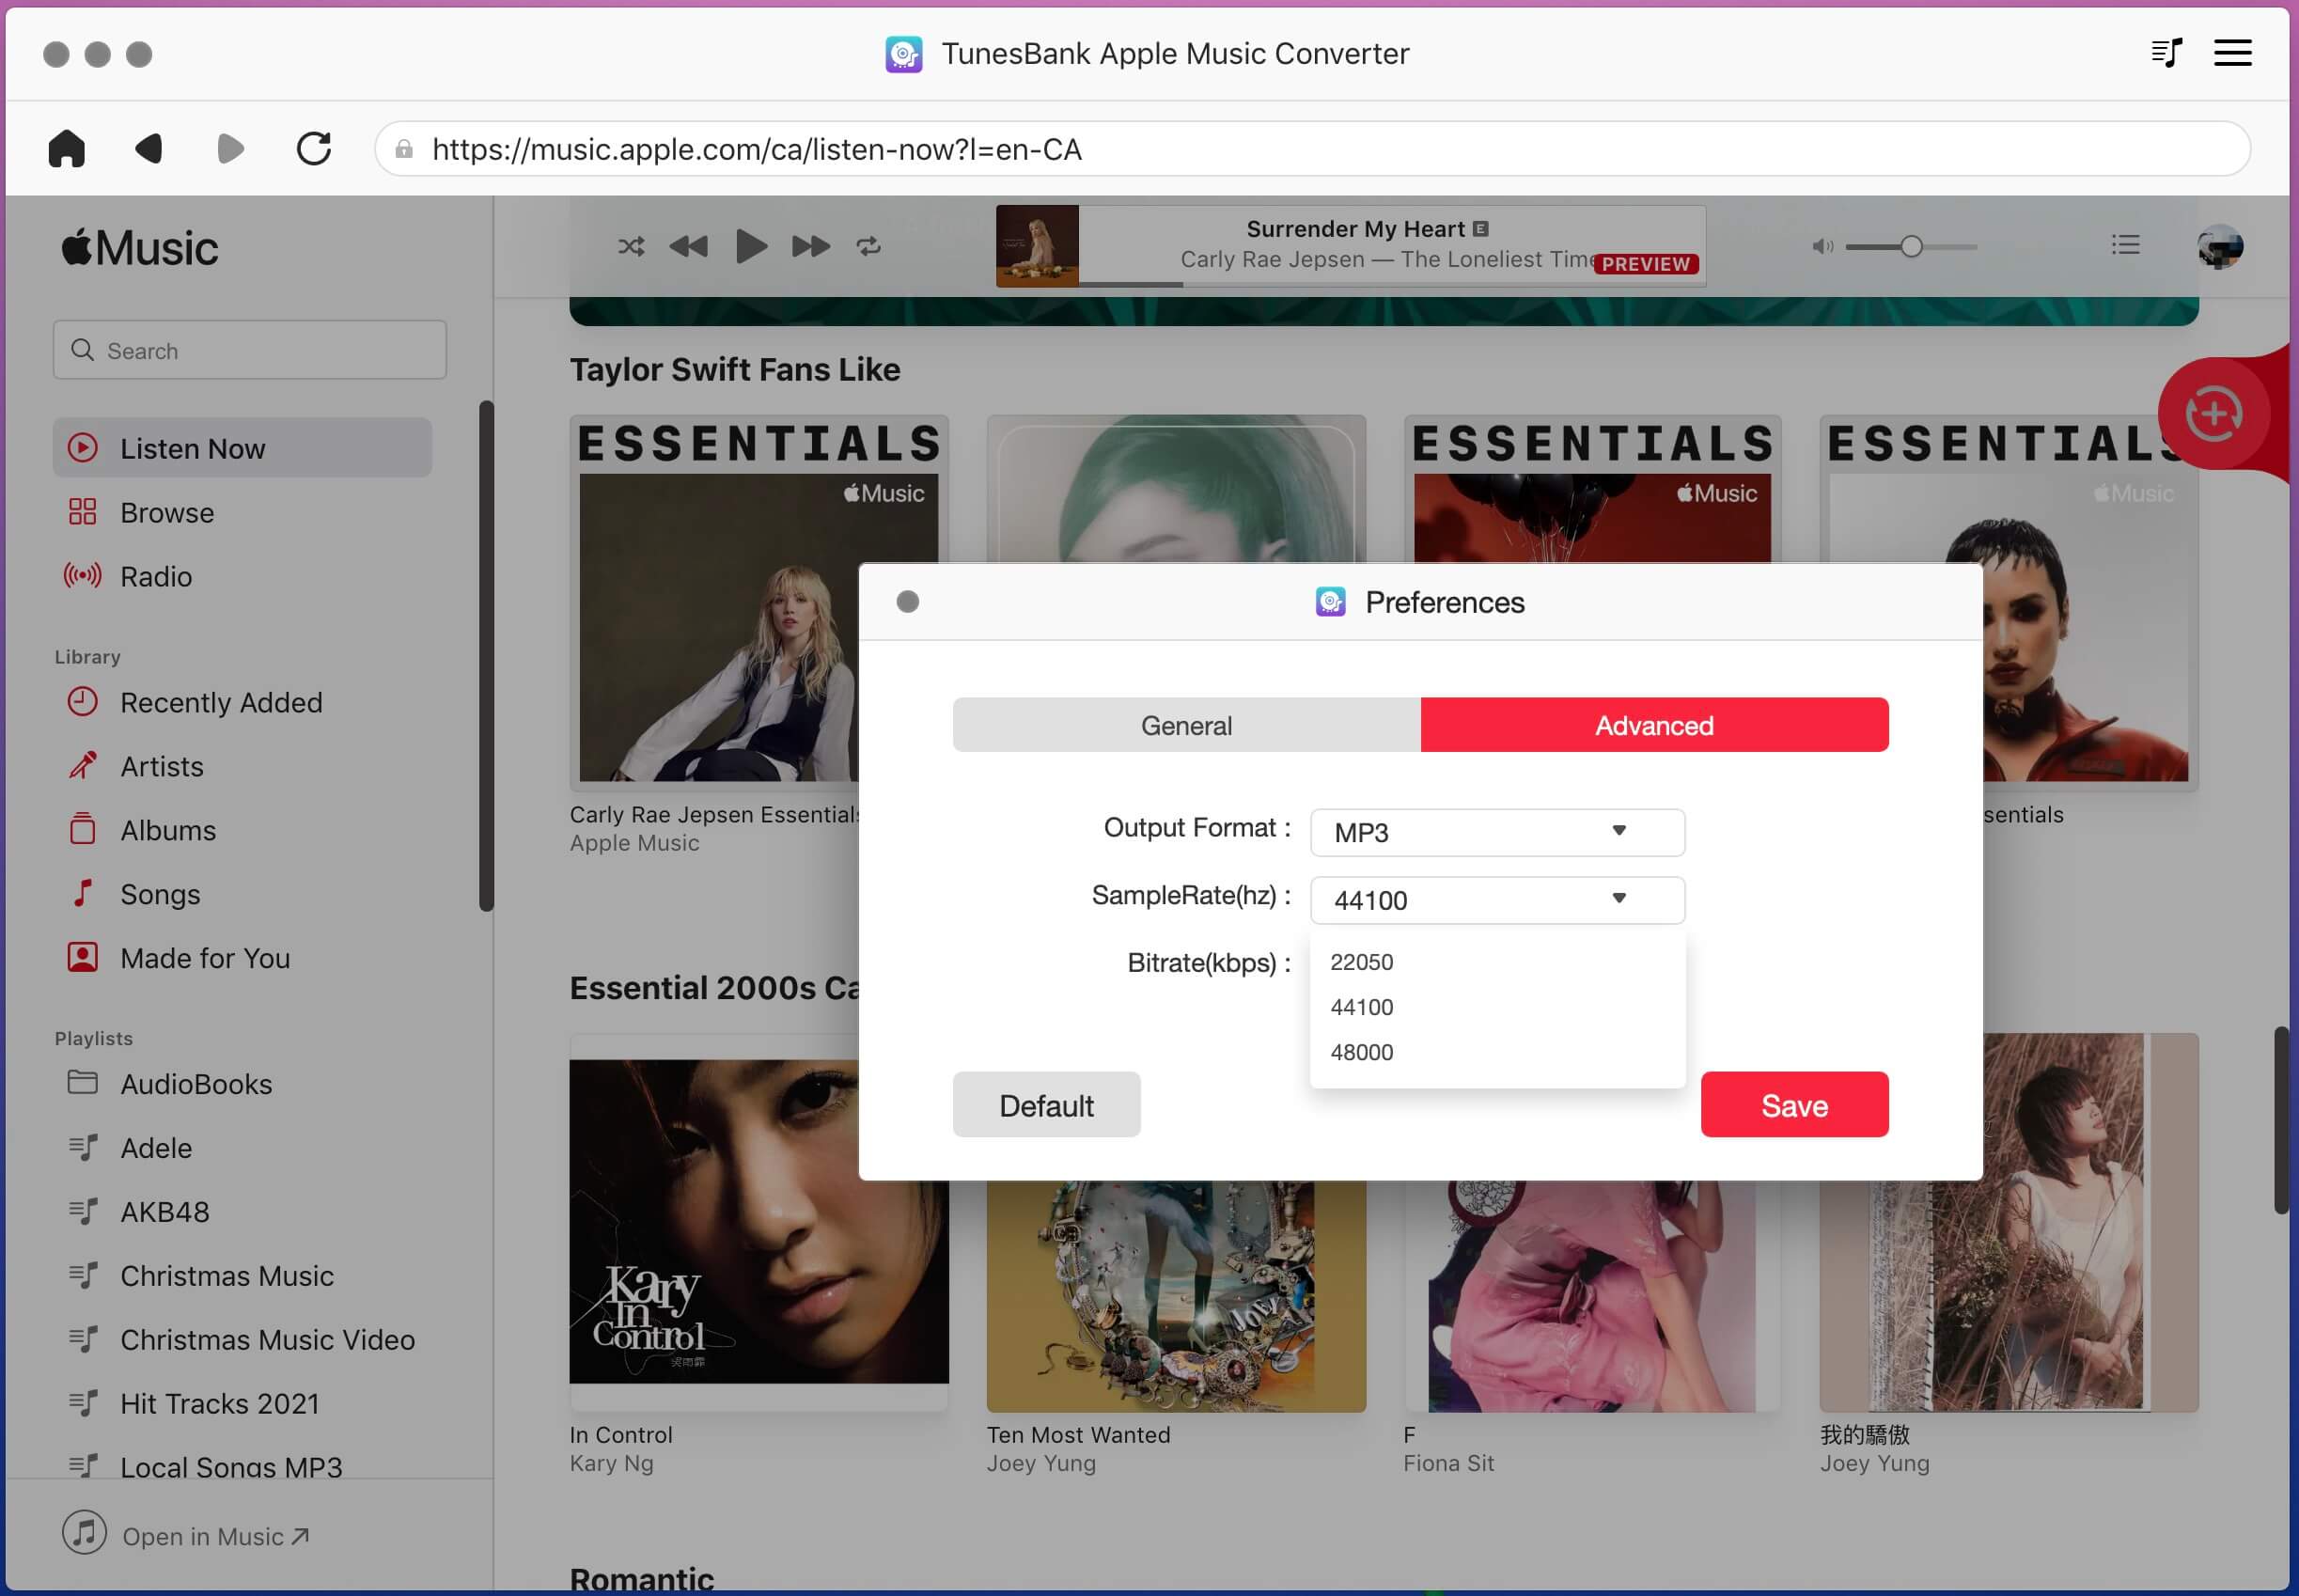Click the red add-to-convert floating button
The image size is (2299, 1596).
[x=2213, y=413]
